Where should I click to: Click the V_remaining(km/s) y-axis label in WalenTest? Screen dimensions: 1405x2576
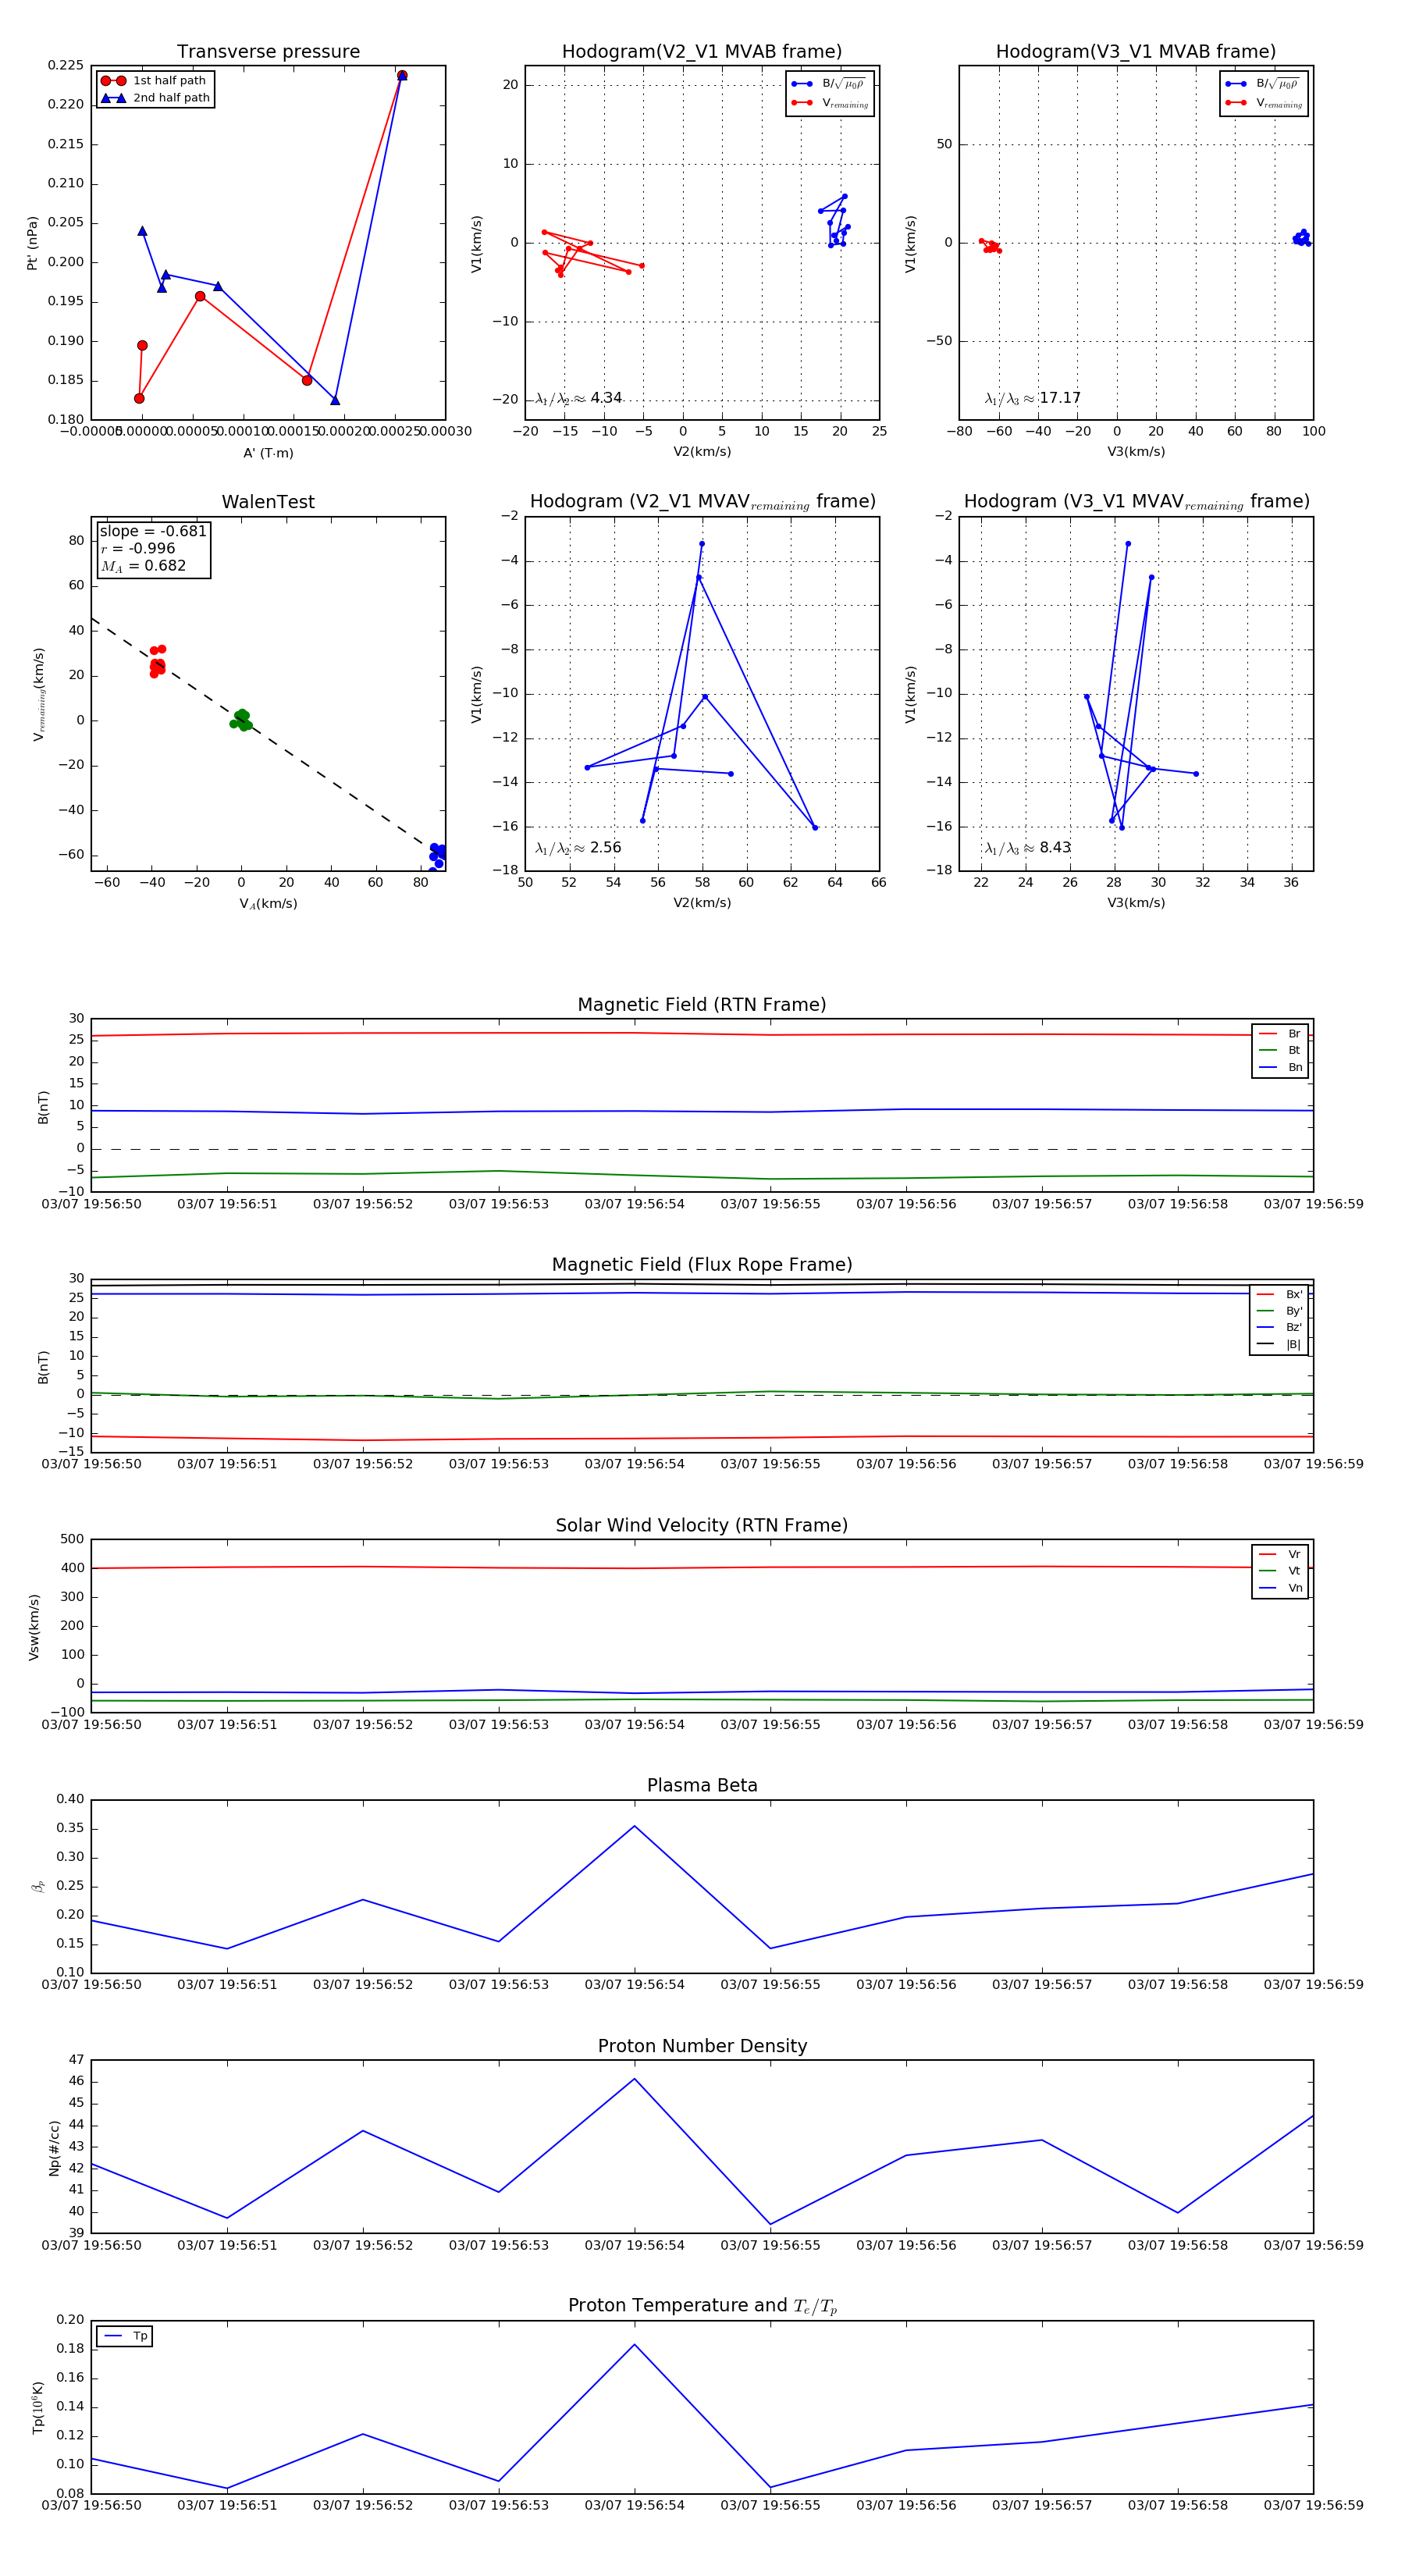tap(38, 694)
